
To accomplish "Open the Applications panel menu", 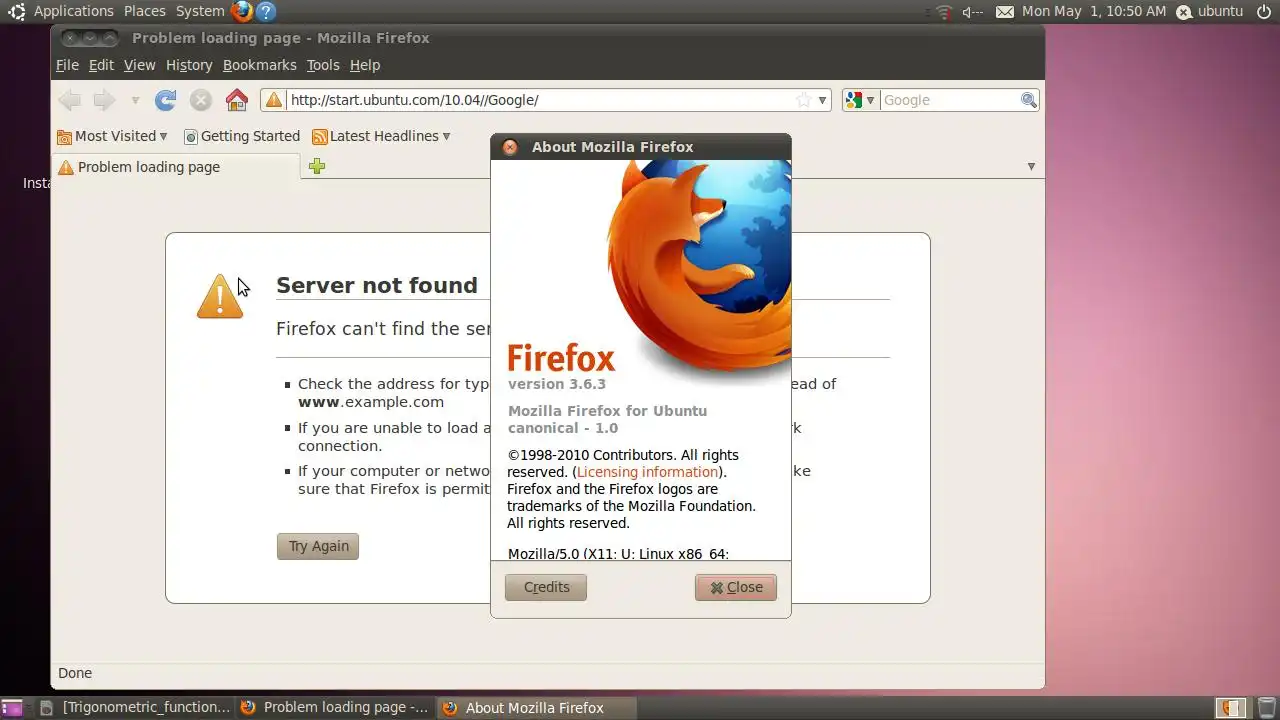I will [x=74, y=11].
